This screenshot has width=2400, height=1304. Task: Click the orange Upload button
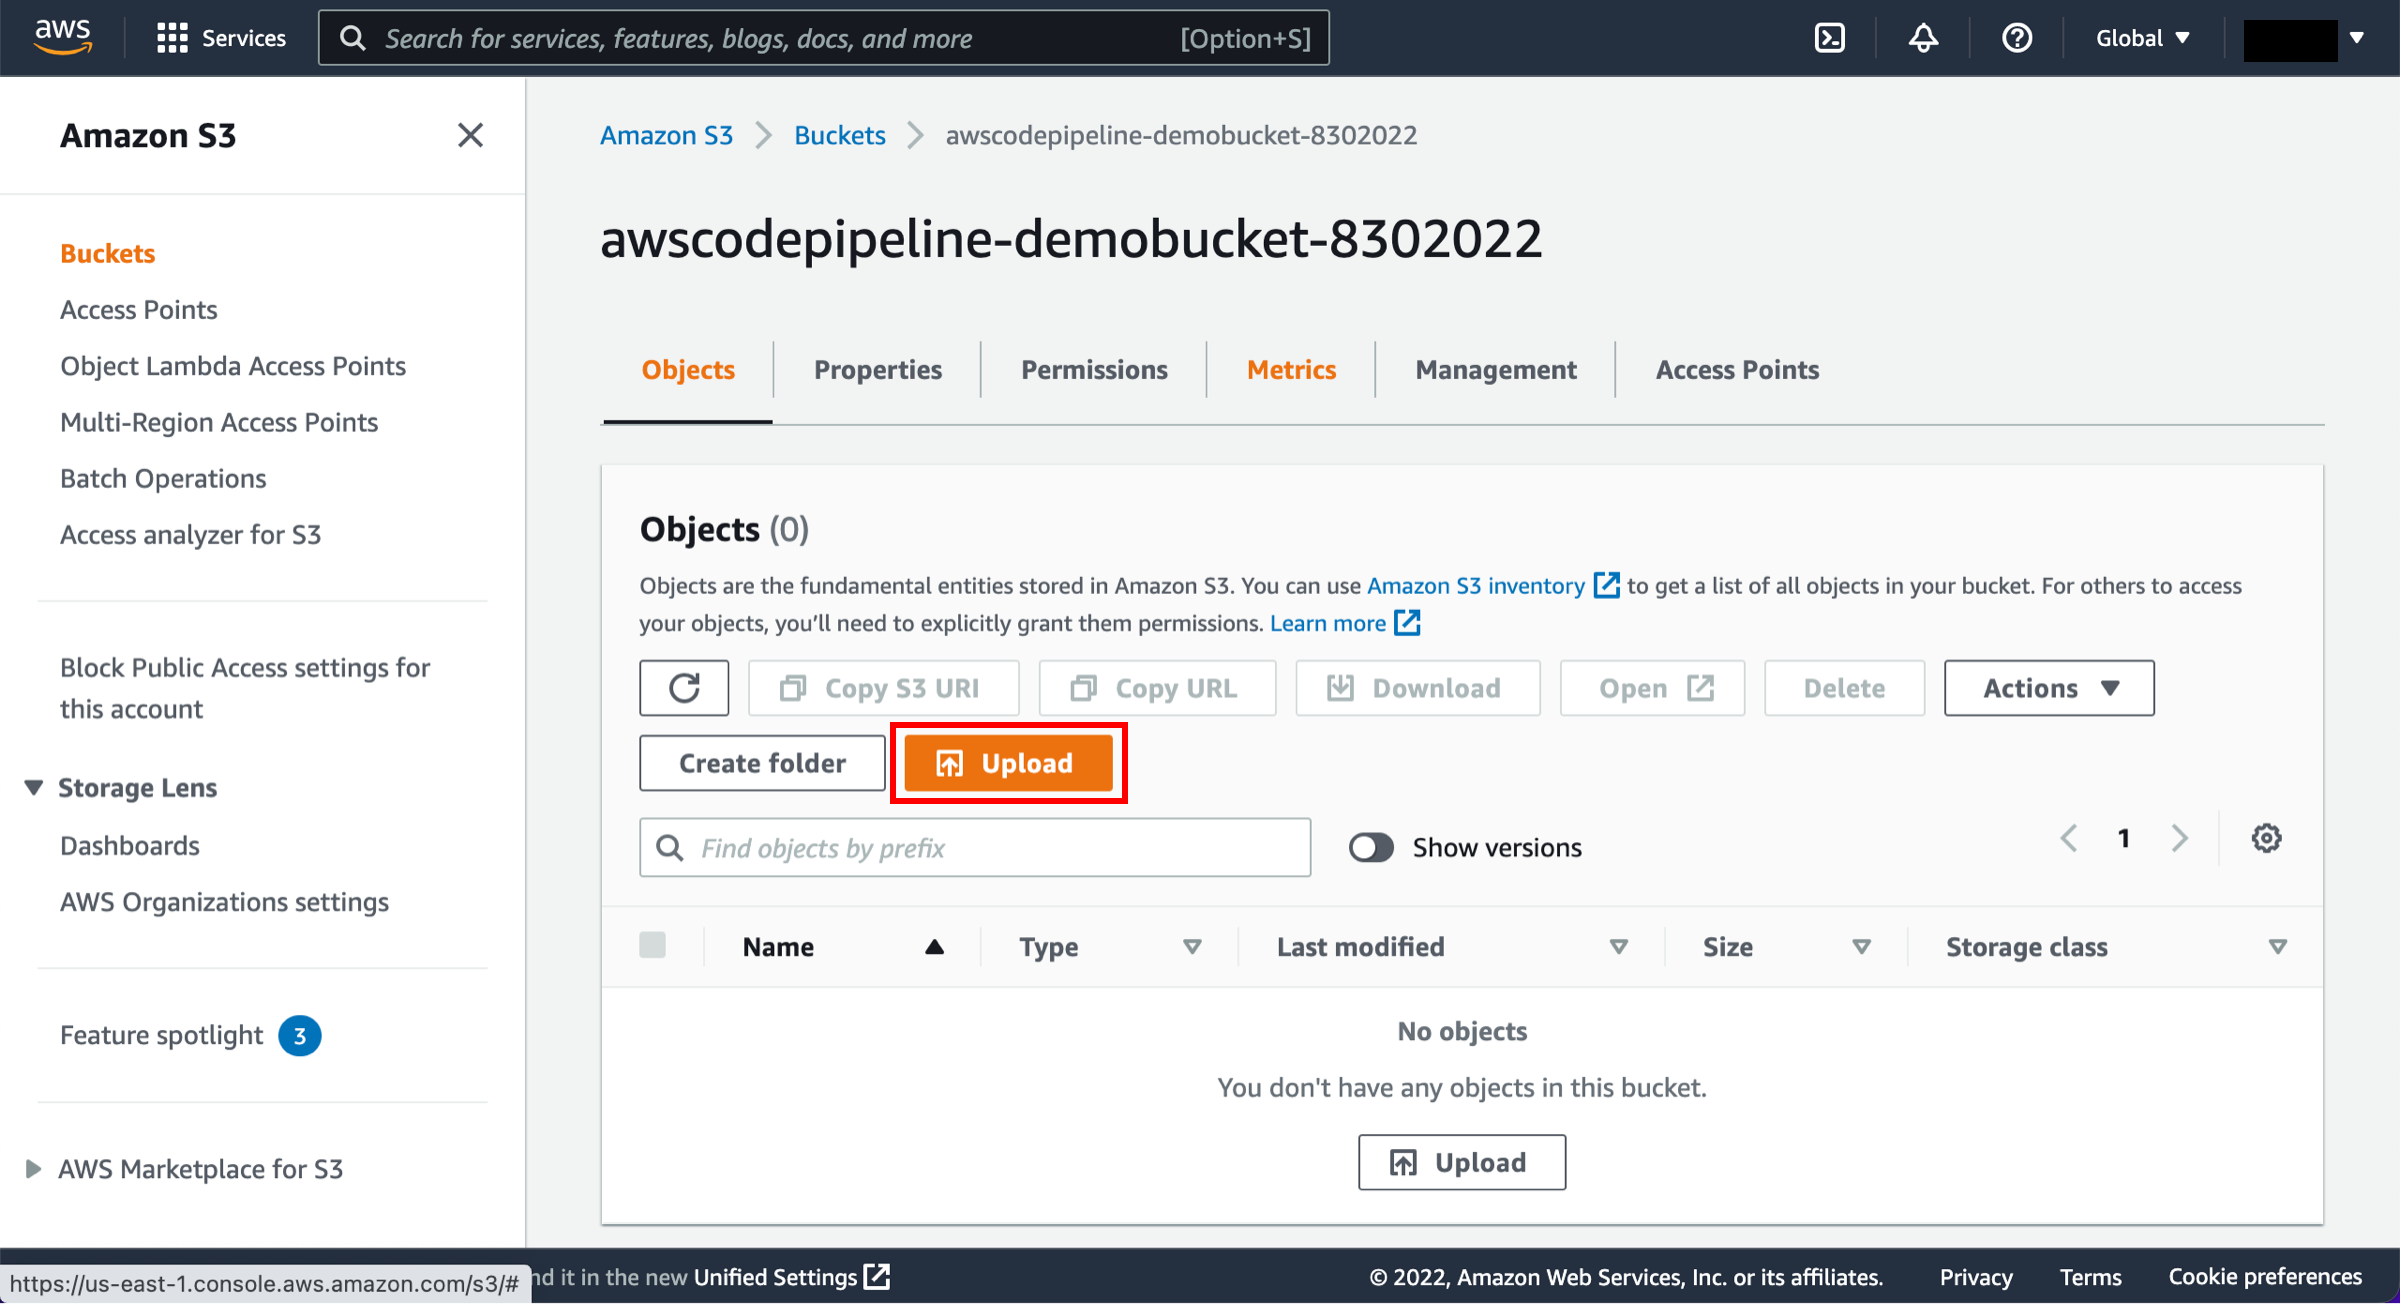(1008, 763)
